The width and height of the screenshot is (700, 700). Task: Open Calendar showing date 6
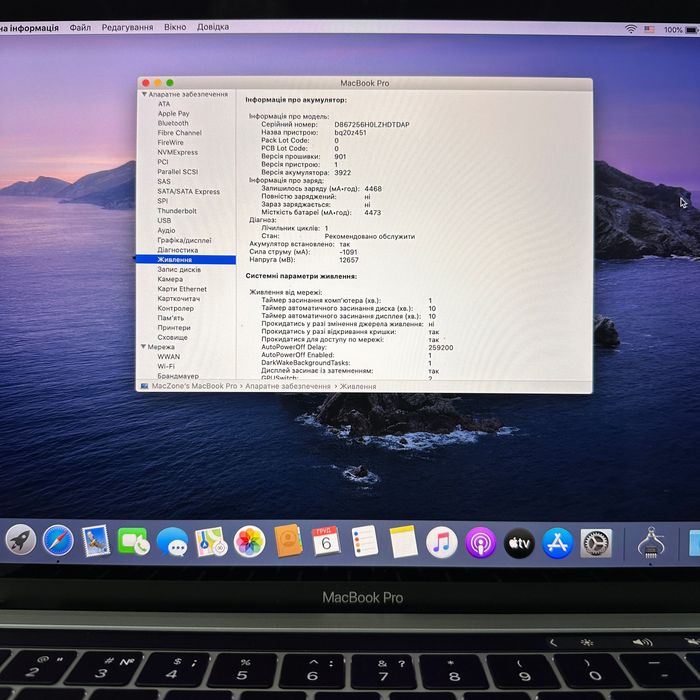326,541
